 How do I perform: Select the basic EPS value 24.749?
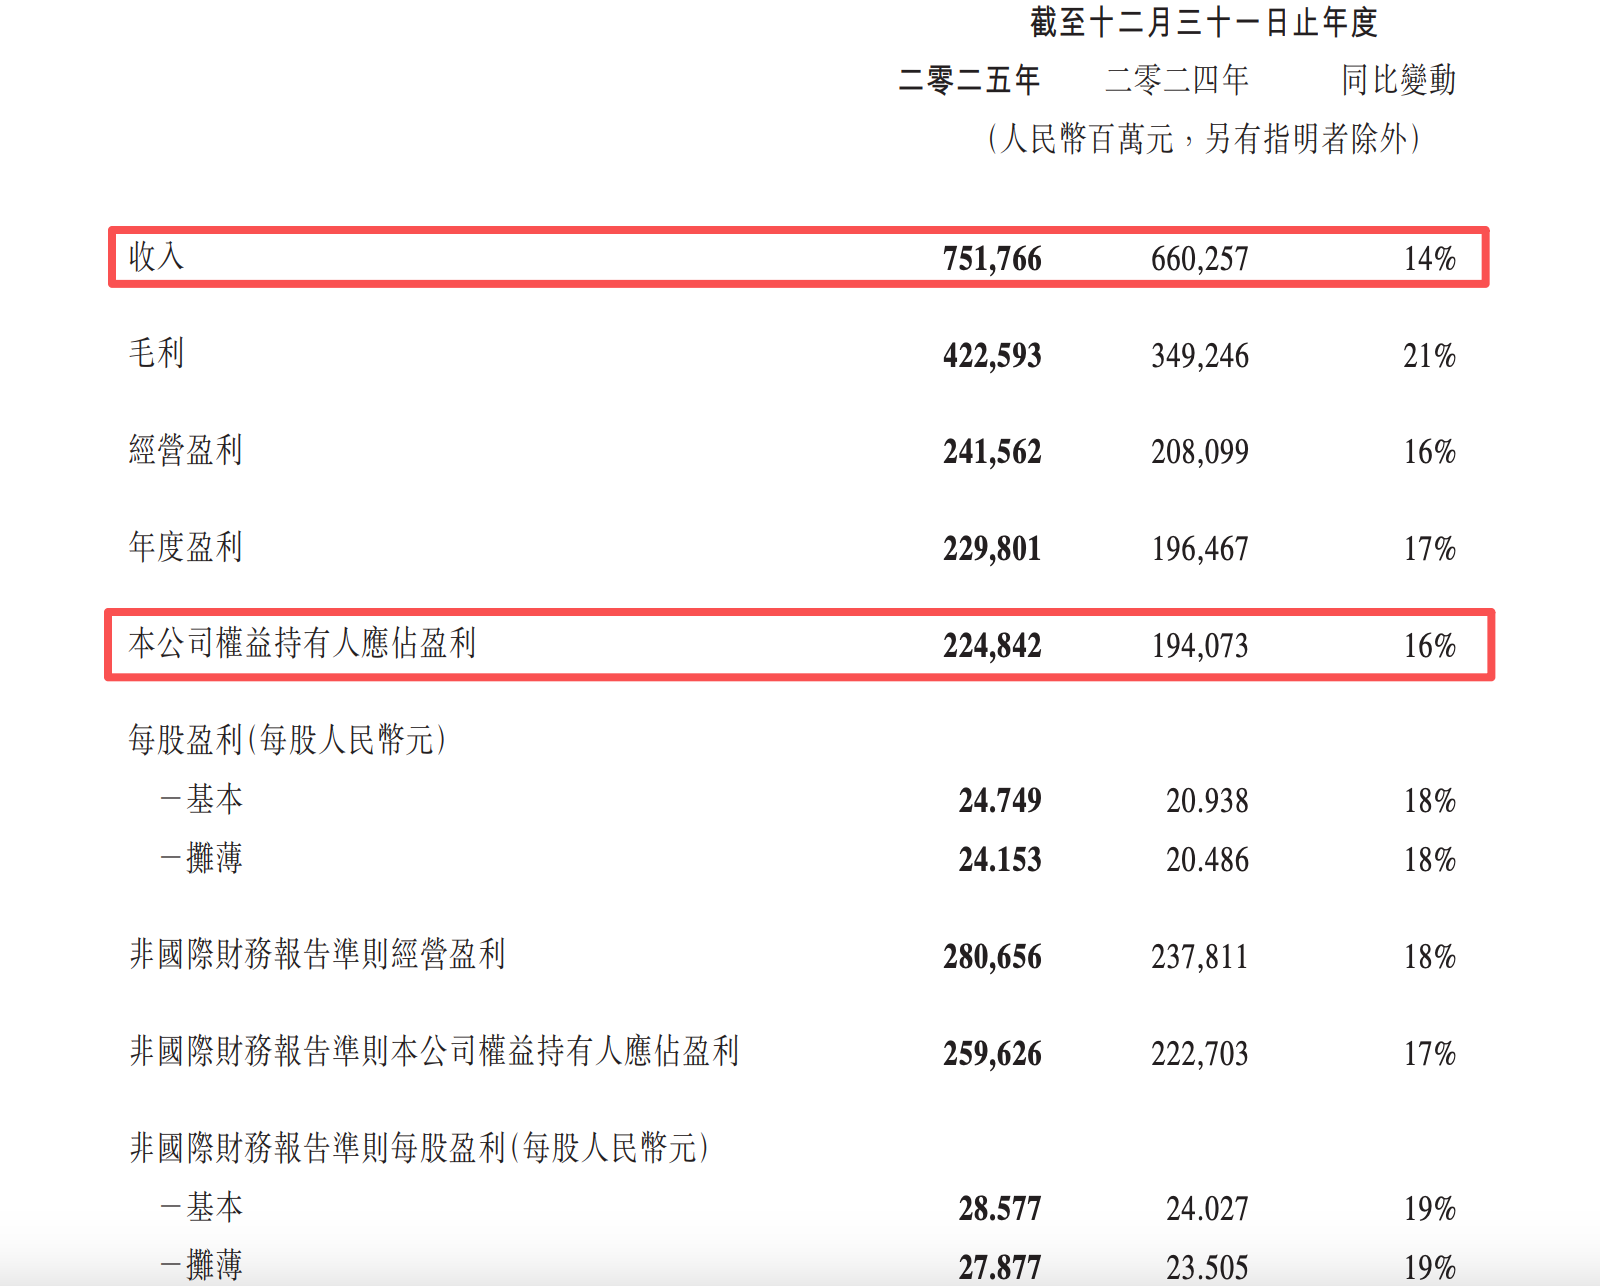pyautogui.click(x=1000, y=801)
